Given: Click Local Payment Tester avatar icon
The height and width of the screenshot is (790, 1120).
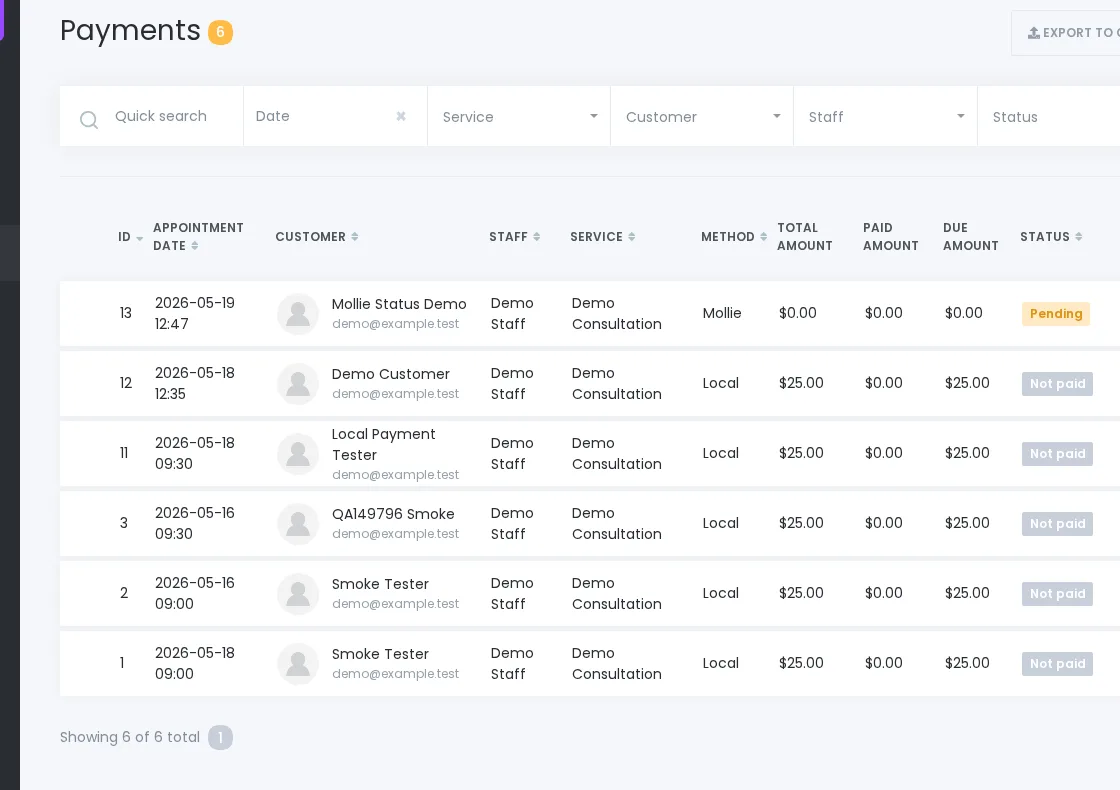Looking at the screenshot, I should click(298, 454).
